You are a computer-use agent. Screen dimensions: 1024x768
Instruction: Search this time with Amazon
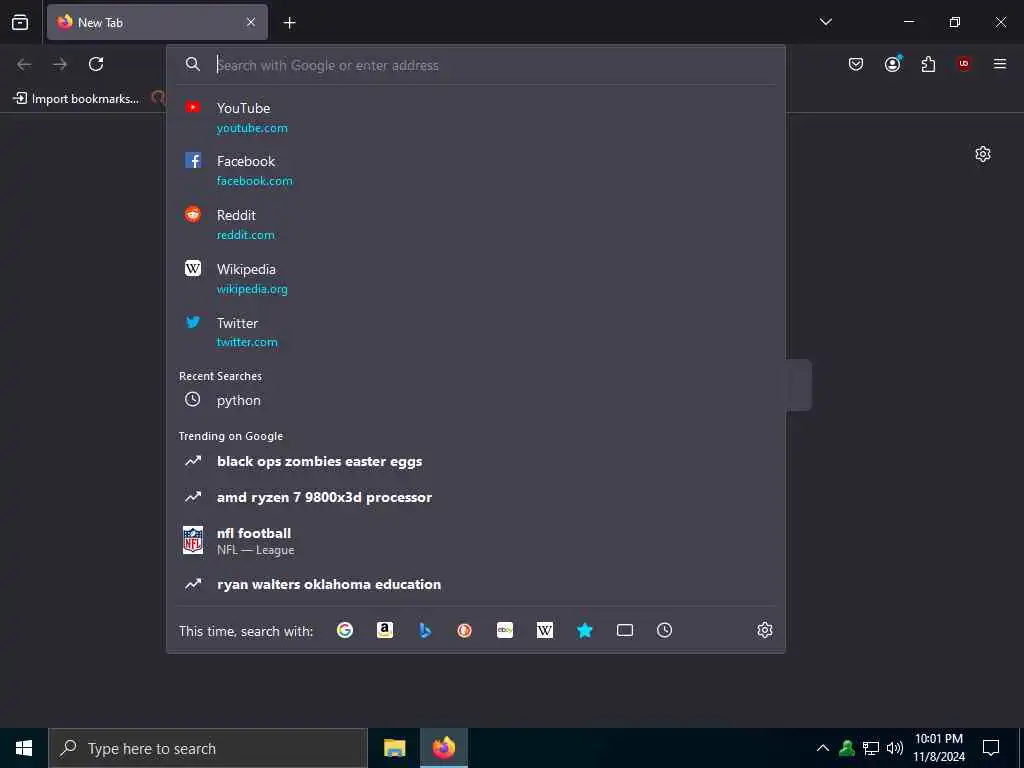[385, 630]
